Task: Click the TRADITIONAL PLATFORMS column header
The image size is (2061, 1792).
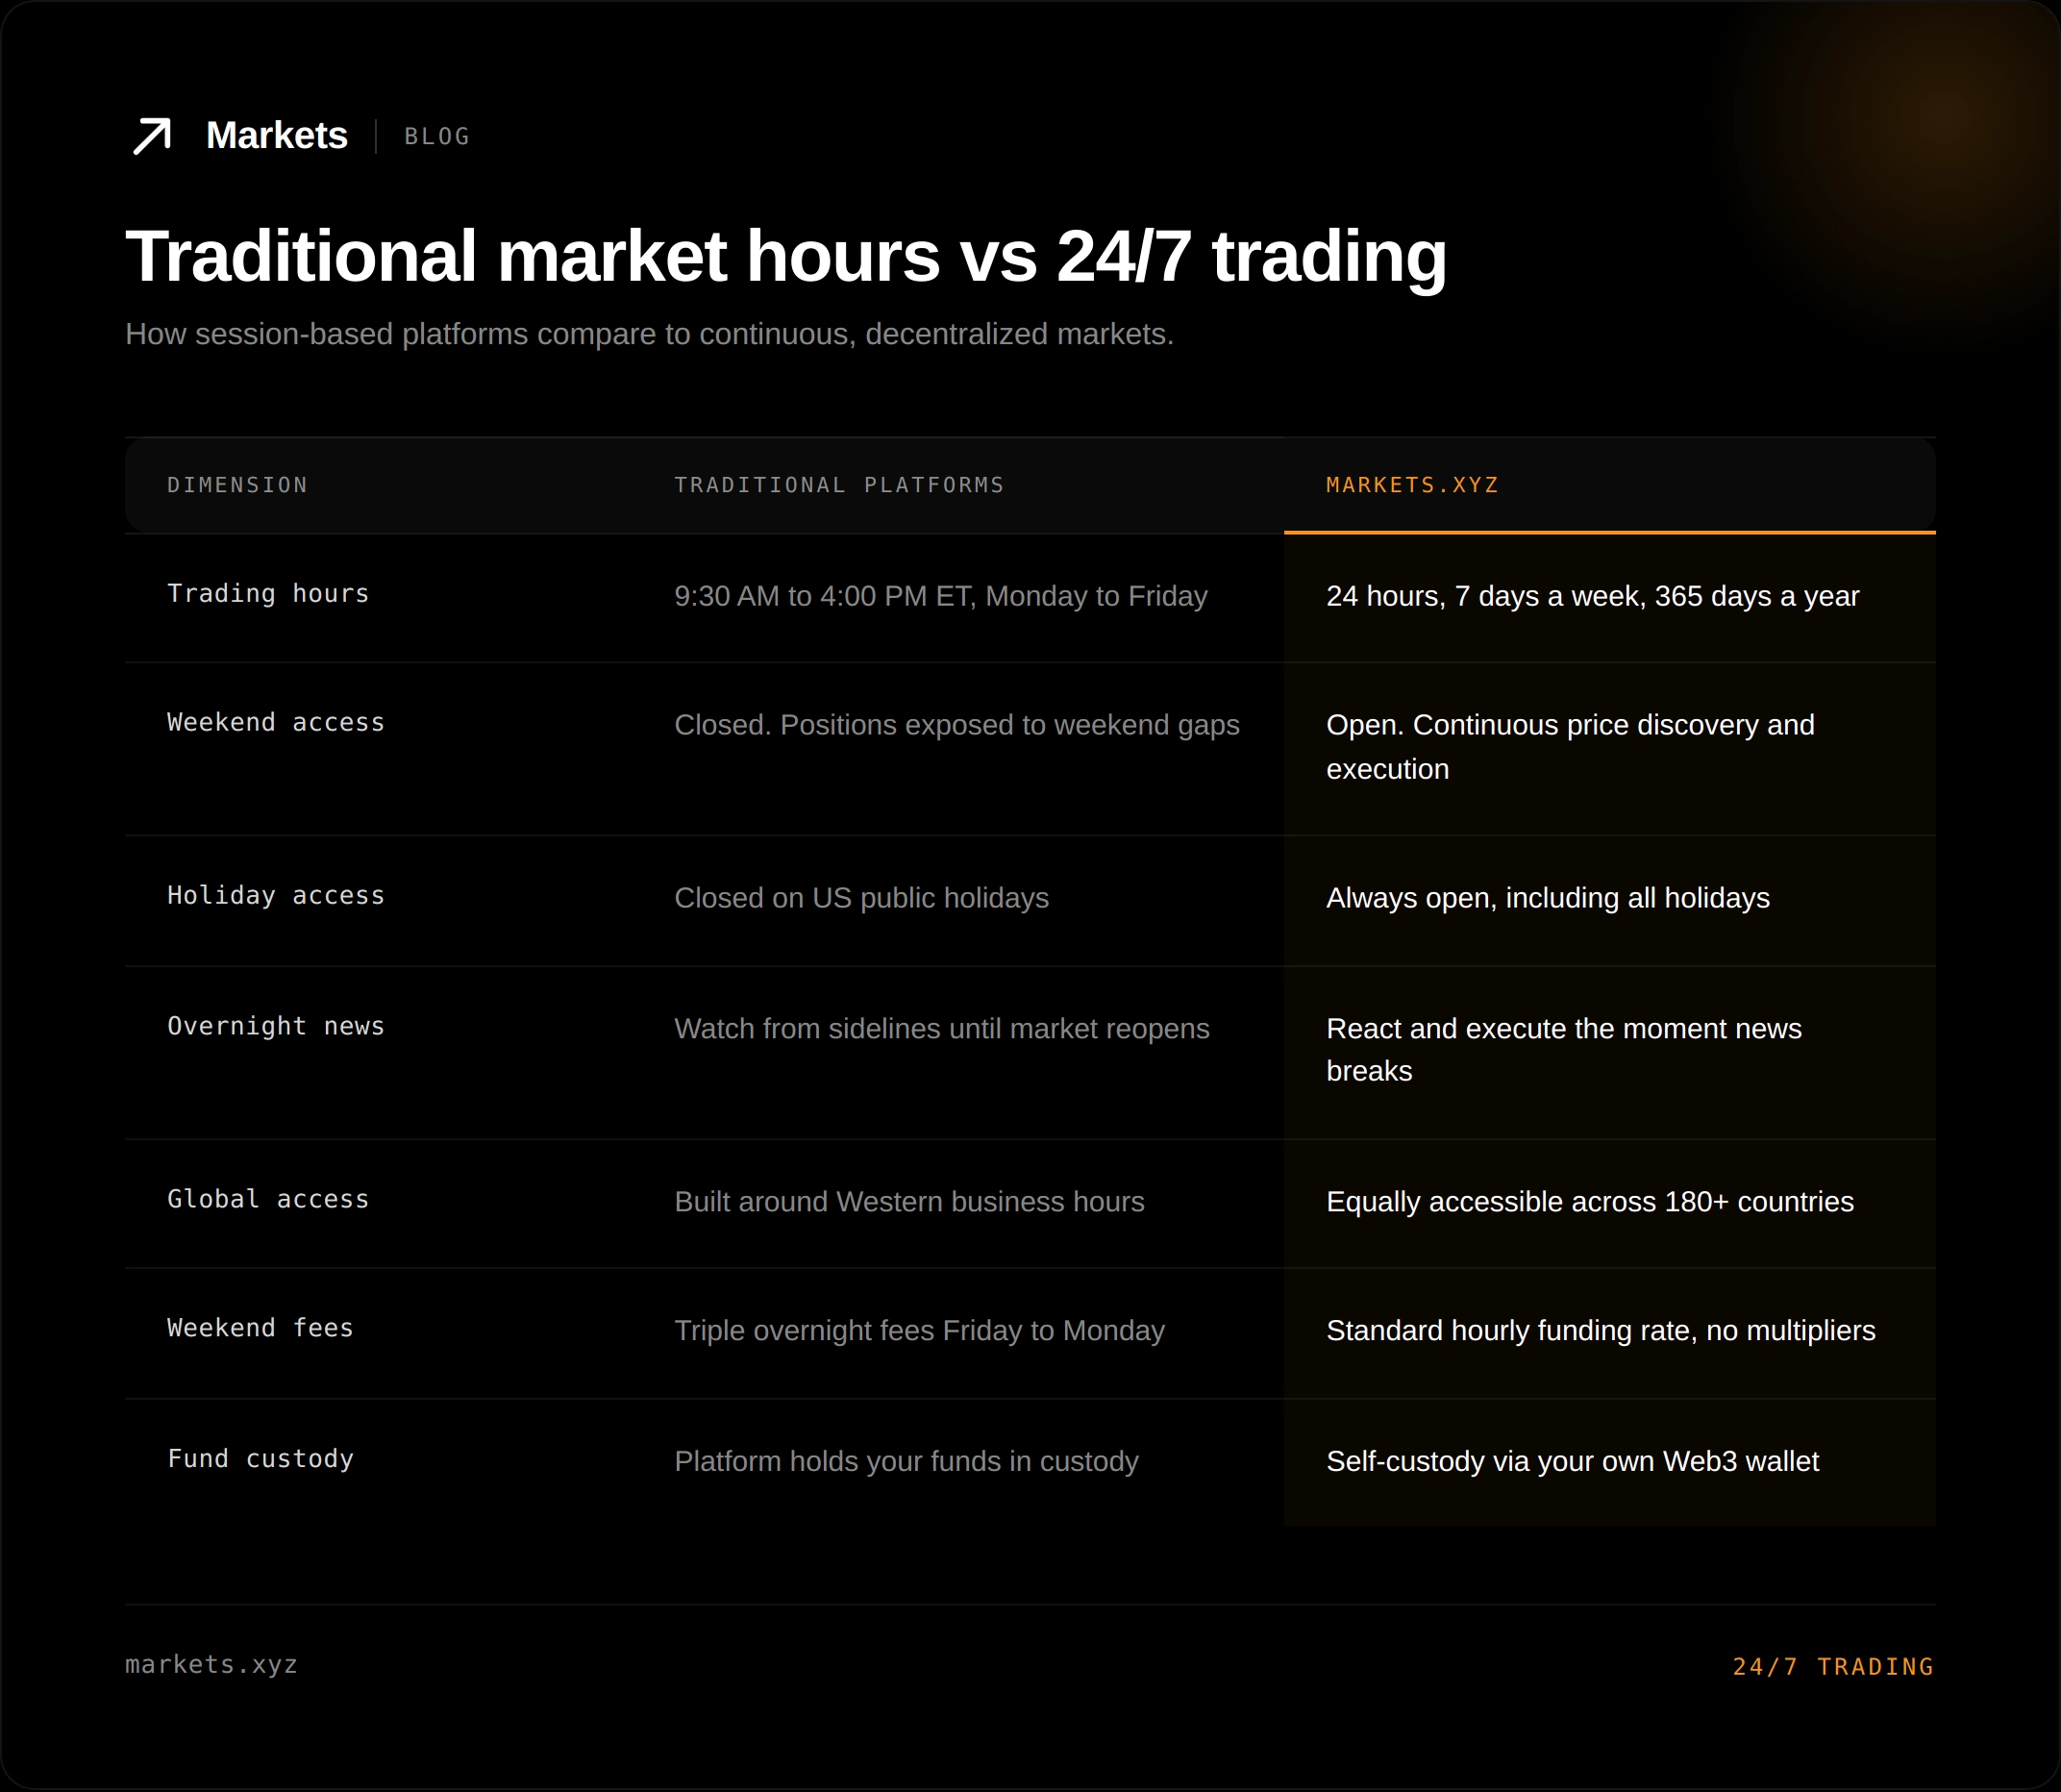Action: pos(839,485)
